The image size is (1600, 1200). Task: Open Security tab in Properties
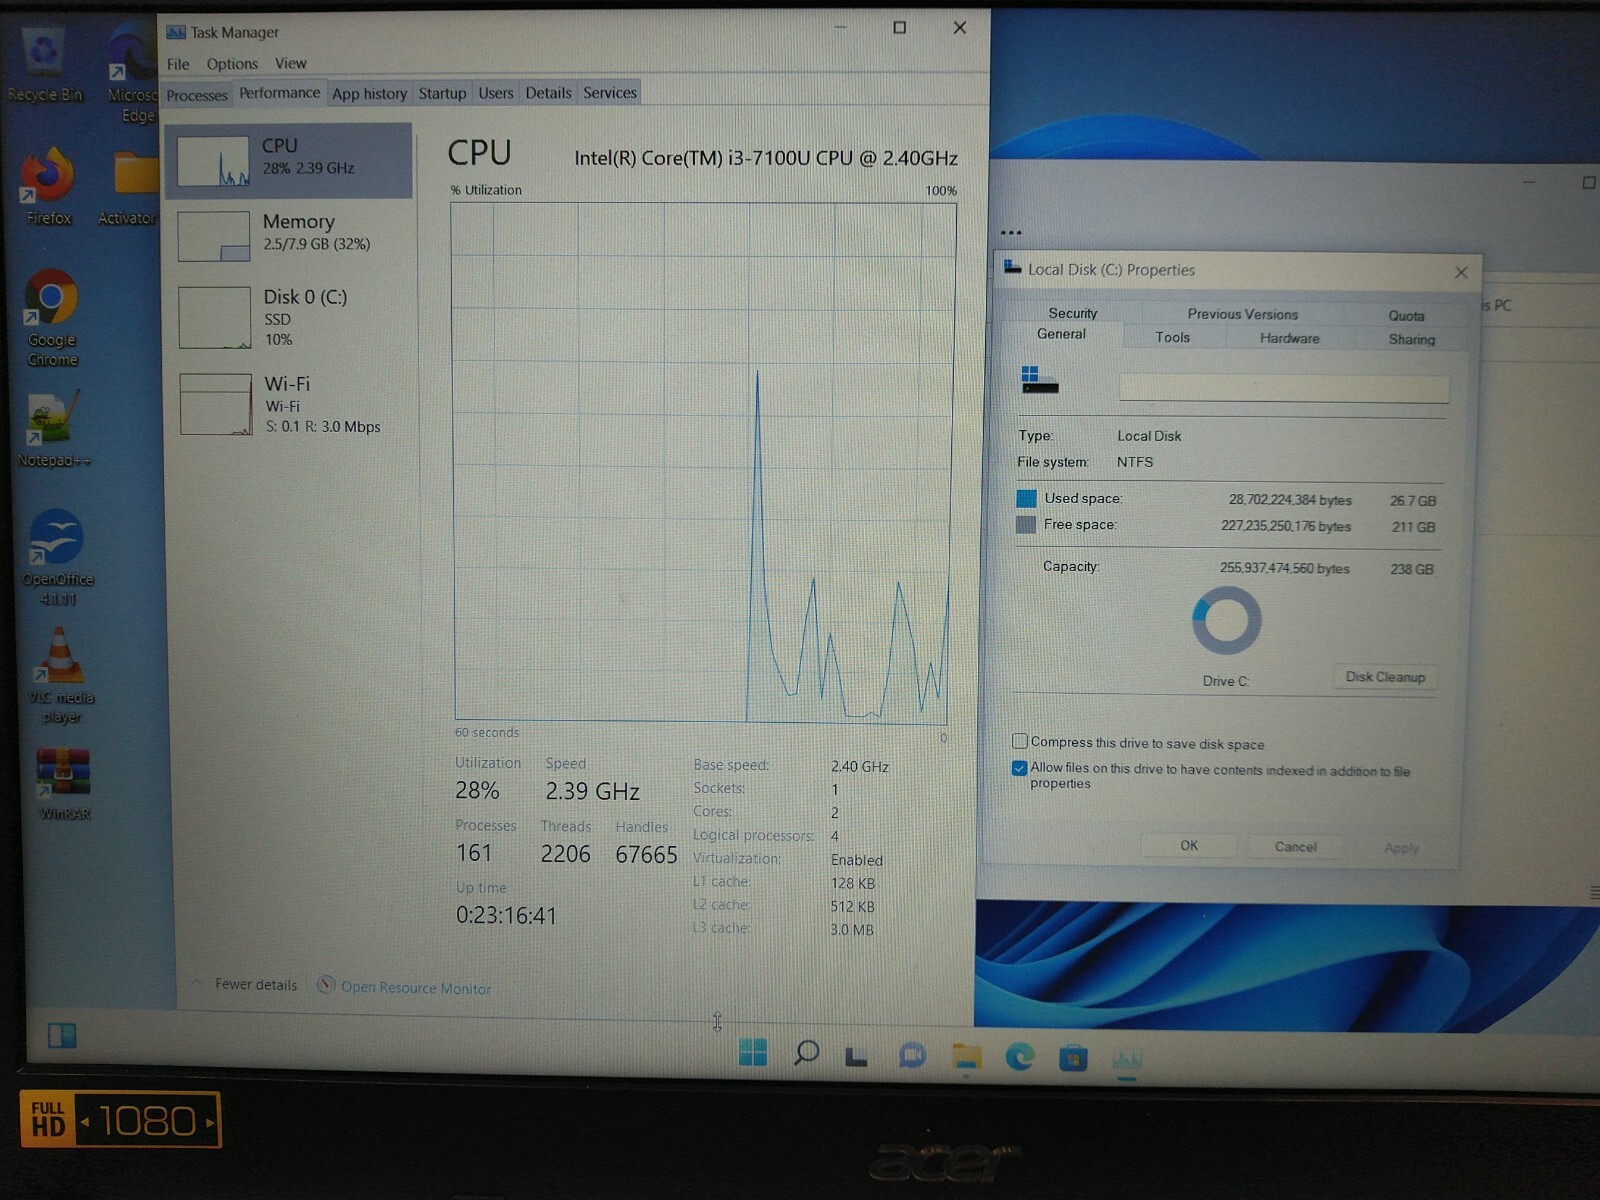tap(1072, 313)
